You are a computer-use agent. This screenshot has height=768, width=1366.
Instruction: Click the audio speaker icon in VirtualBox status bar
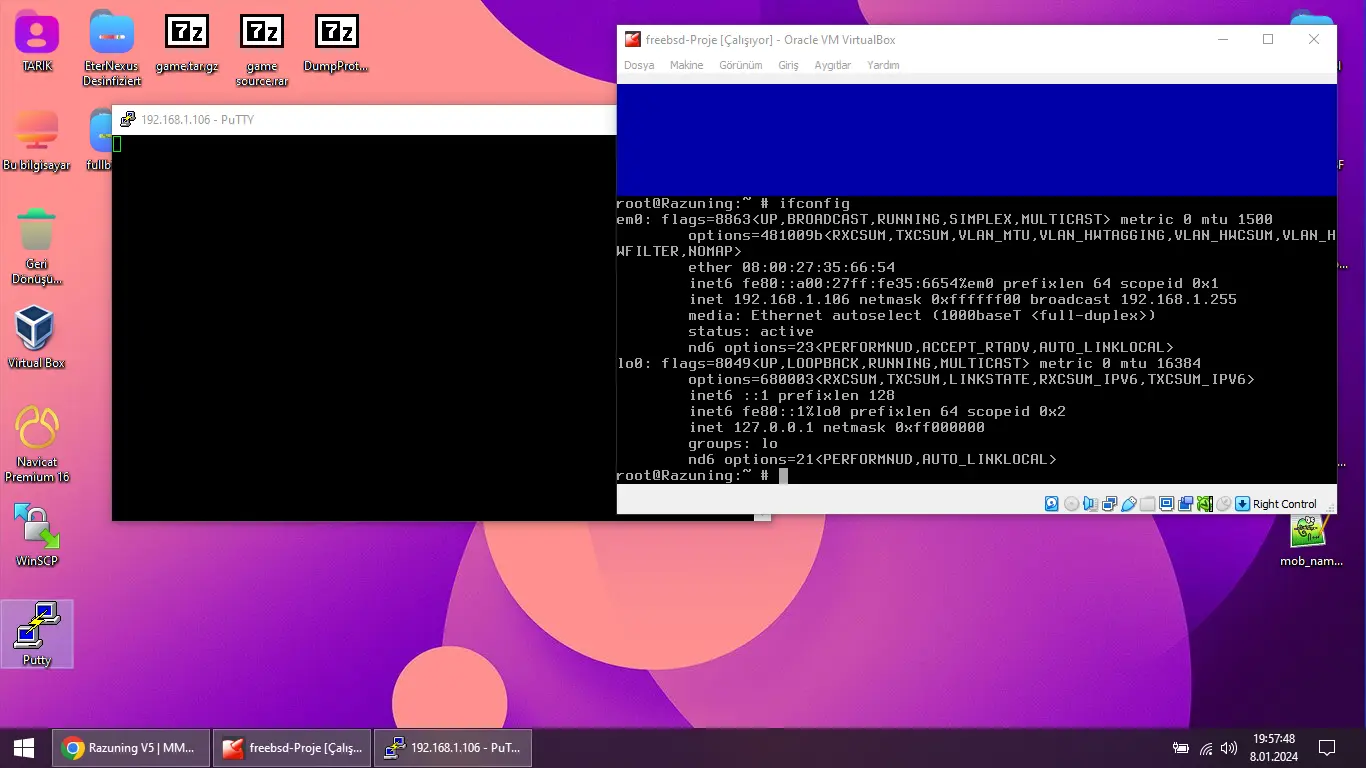tap(1090, 504)
